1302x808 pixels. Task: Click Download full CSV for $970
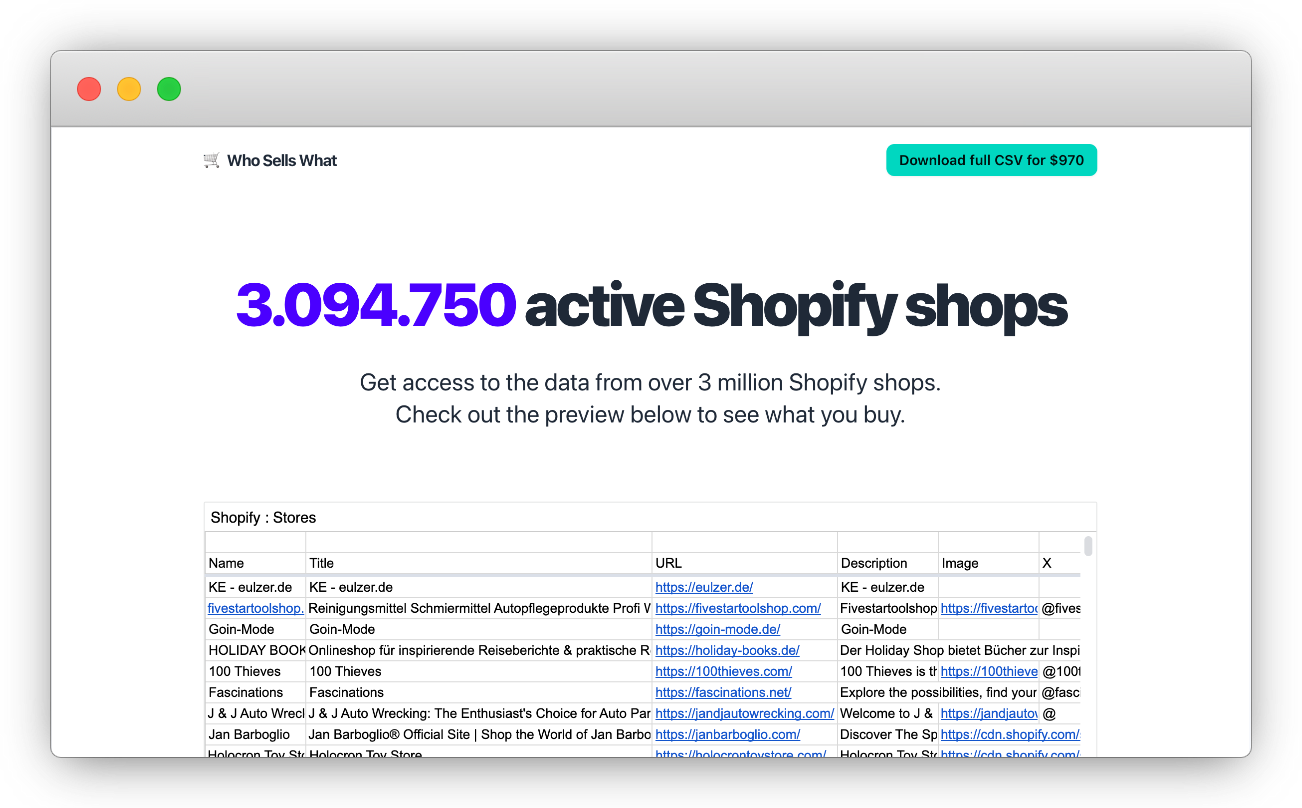tap(991, 160)
